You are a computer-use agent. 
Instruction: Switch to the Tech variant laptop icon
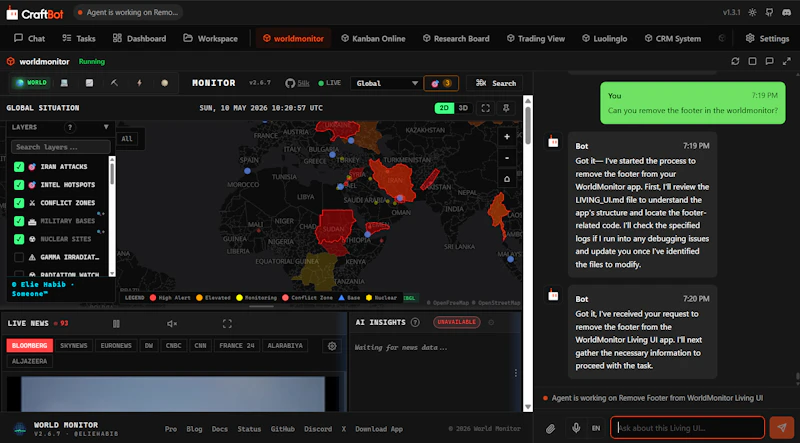[64, 83]
